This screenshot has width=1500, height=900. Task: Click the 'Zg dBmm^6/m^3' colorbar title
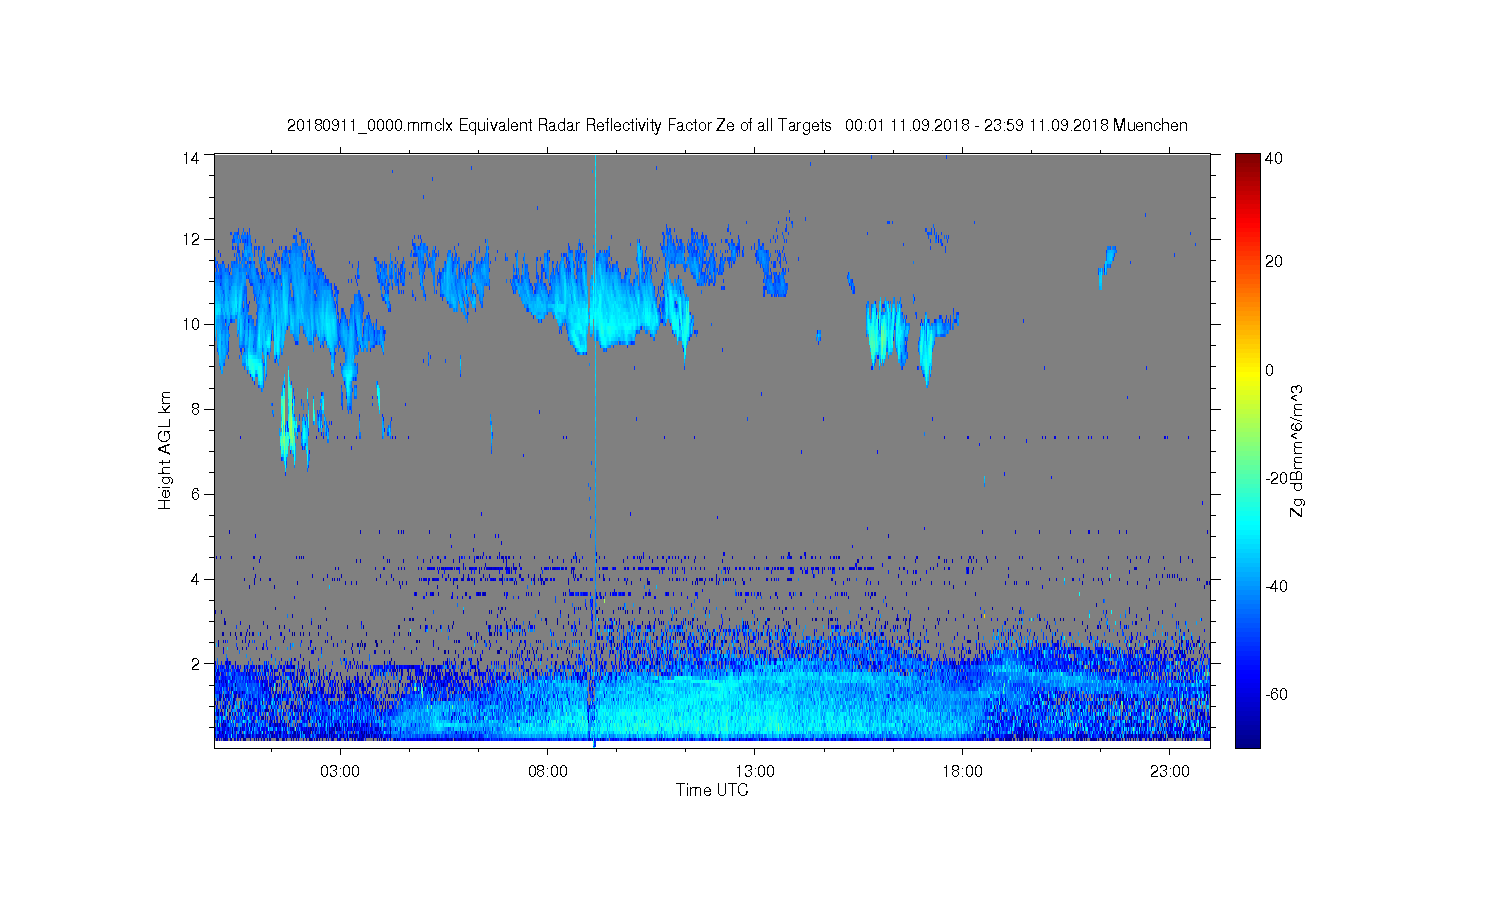pyautogui.click(x=1297, y=450)
